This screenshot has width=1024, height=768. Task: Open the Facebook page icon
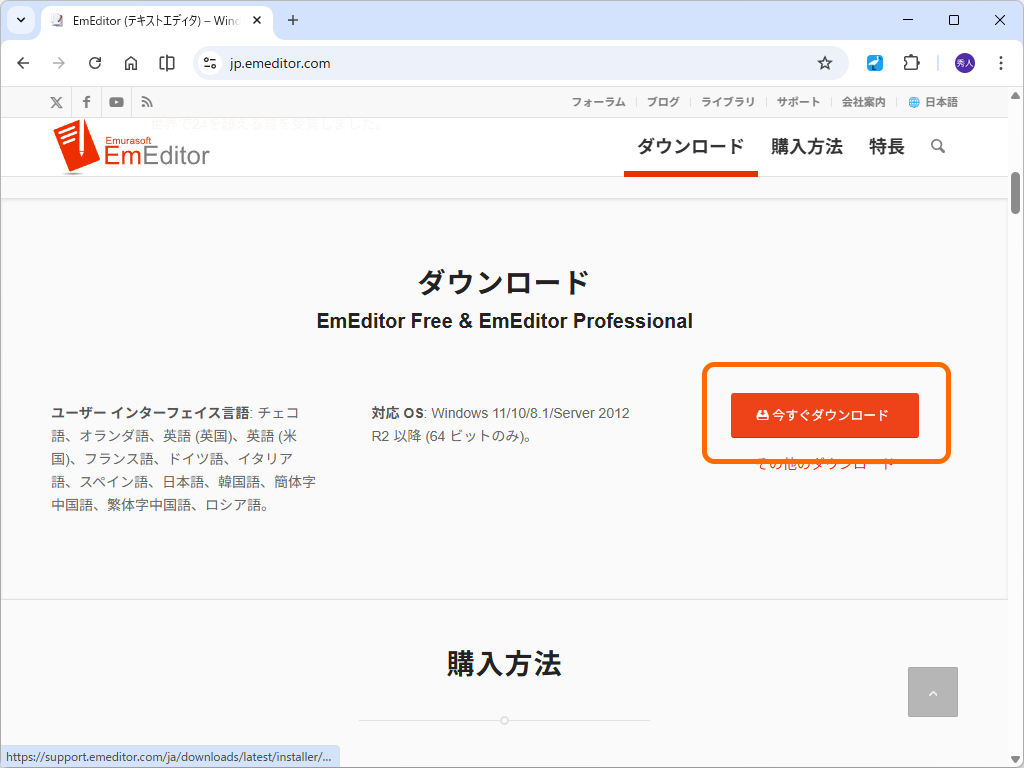pyautogui.click(x=86, y=101)
